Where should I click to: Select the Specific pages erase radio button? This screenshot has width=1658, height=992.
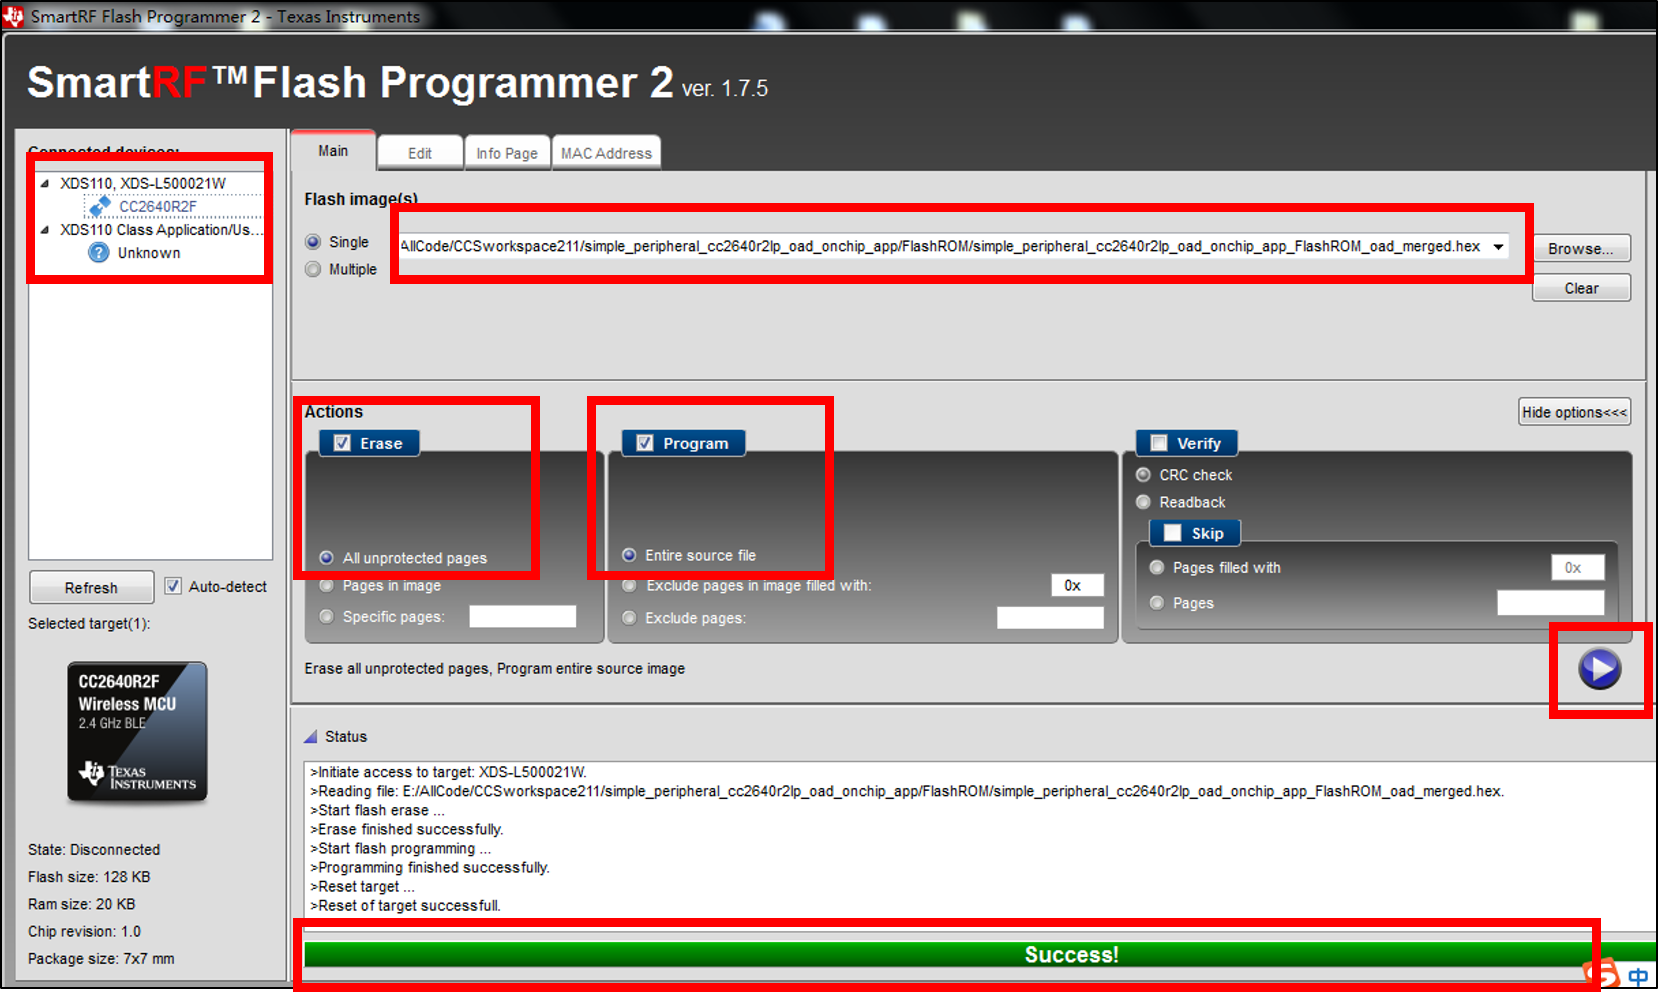[x=326, y=617]
